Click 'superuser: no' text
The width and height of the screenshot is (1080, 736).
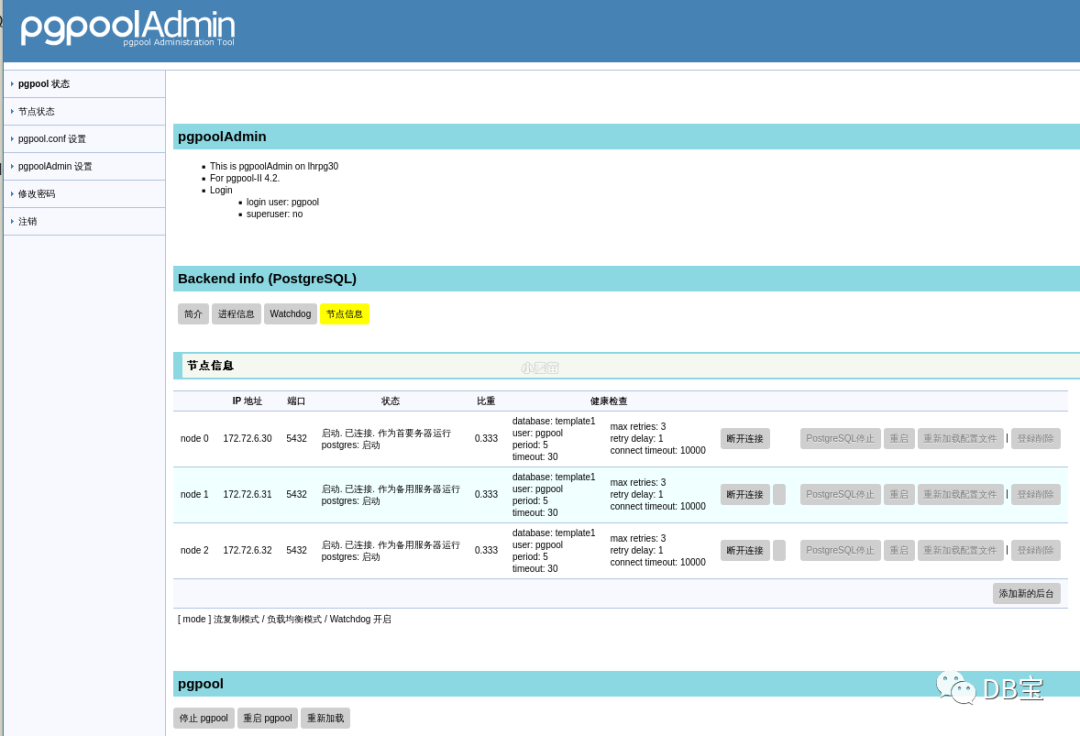(274, 214)
